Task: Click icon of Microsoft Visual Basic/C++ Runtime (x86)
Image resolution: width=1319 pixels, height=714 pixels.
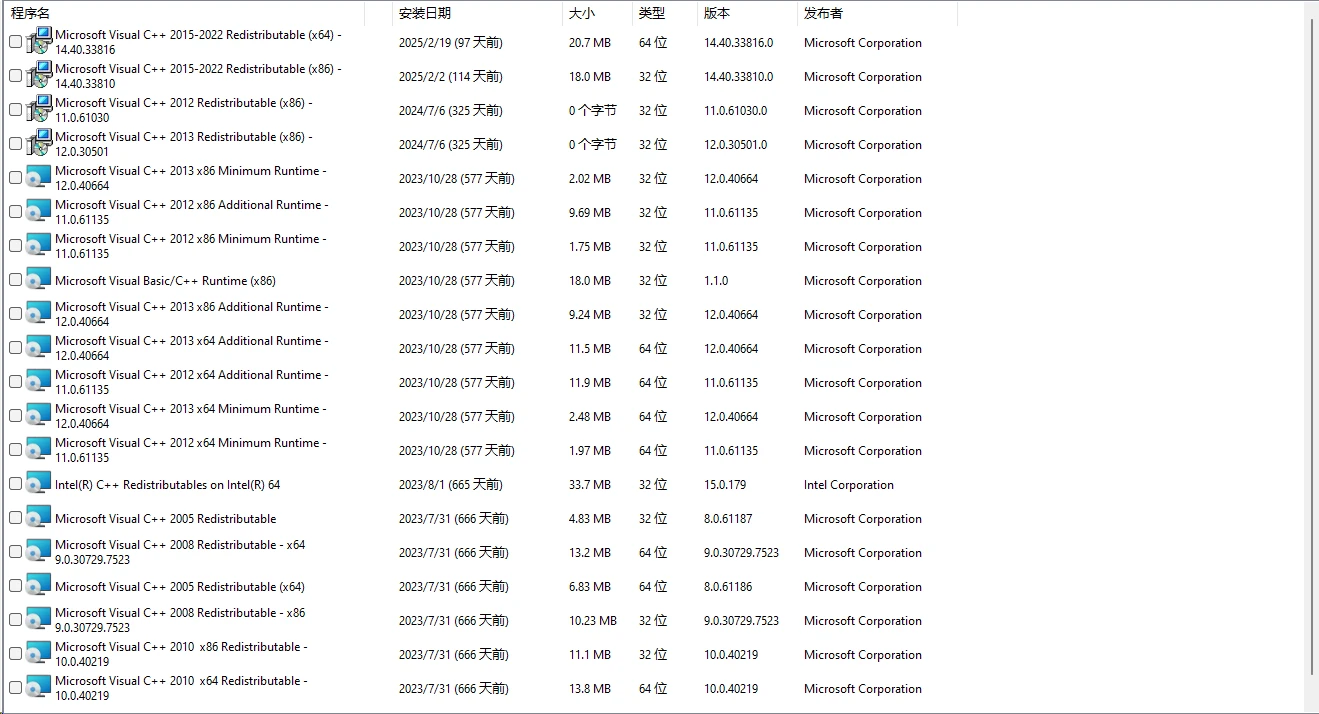Action: click(x=38, y=280)
